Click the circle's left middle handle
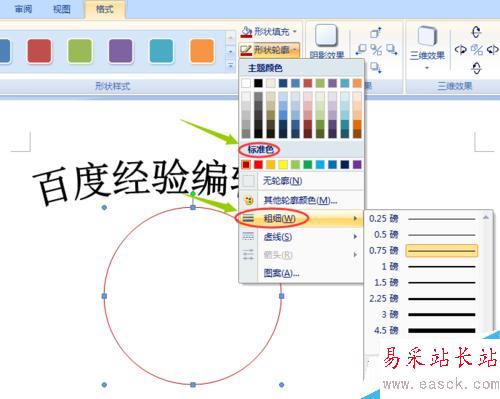500x399 pixels. click(104, 296)
